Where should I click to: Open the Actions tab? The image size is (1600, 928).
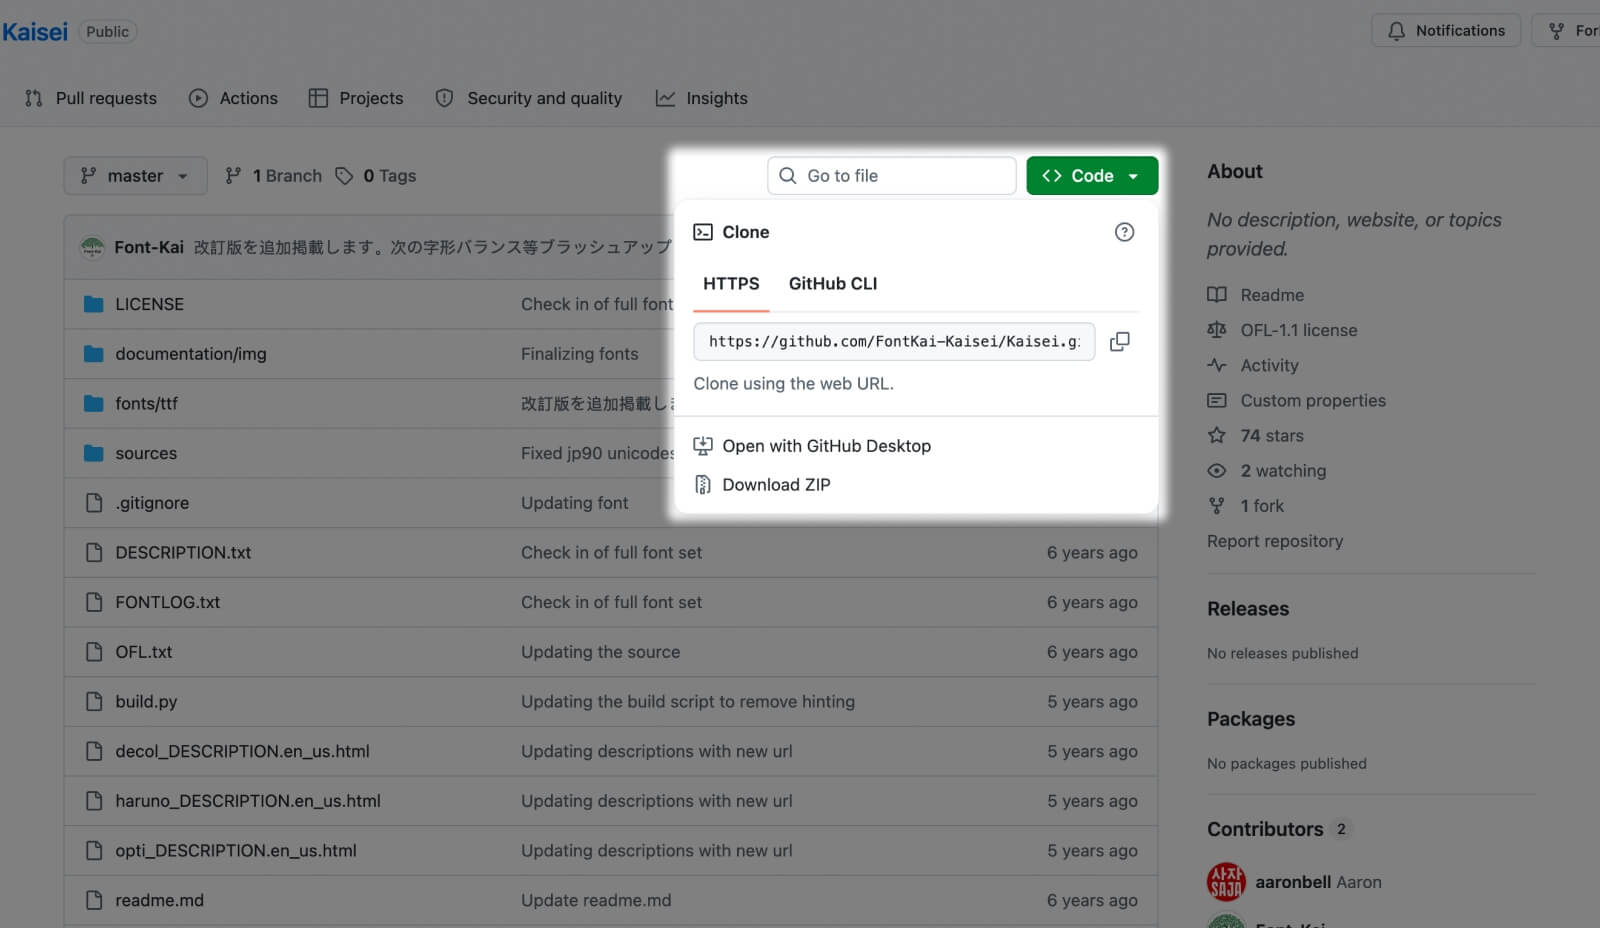[x=234, y=98]
